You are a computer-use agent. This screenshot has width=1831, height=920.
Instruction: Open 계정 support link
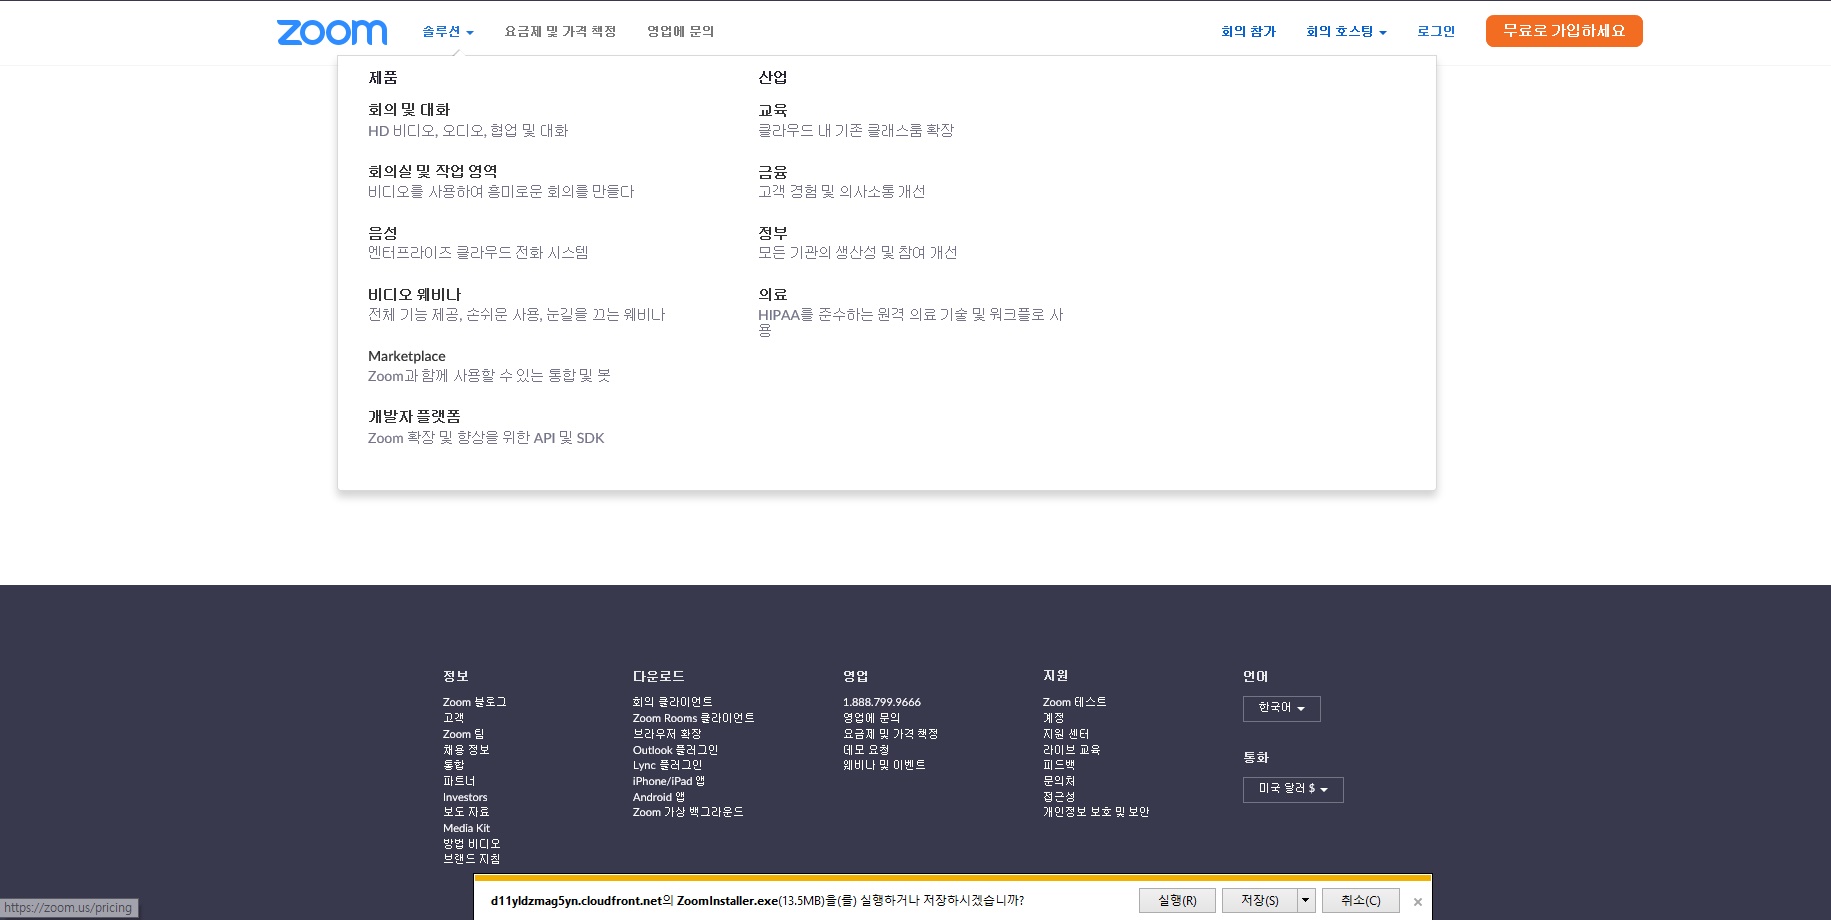(1053, 718)
